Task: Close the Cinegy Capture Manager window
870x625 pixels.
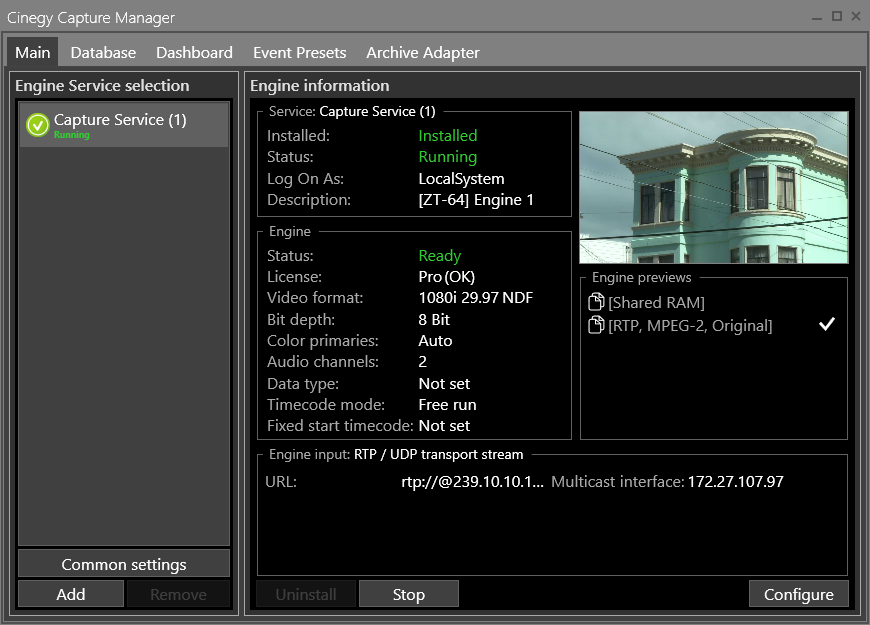Action: [856, 17]
